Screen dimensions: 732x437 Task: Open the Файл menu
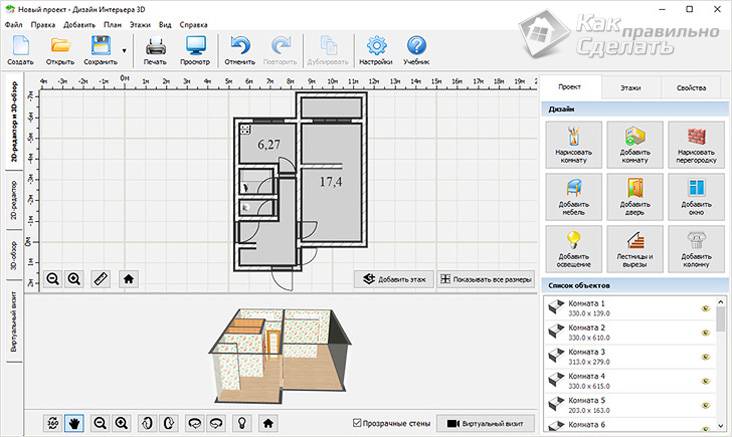tap(14, 25)
